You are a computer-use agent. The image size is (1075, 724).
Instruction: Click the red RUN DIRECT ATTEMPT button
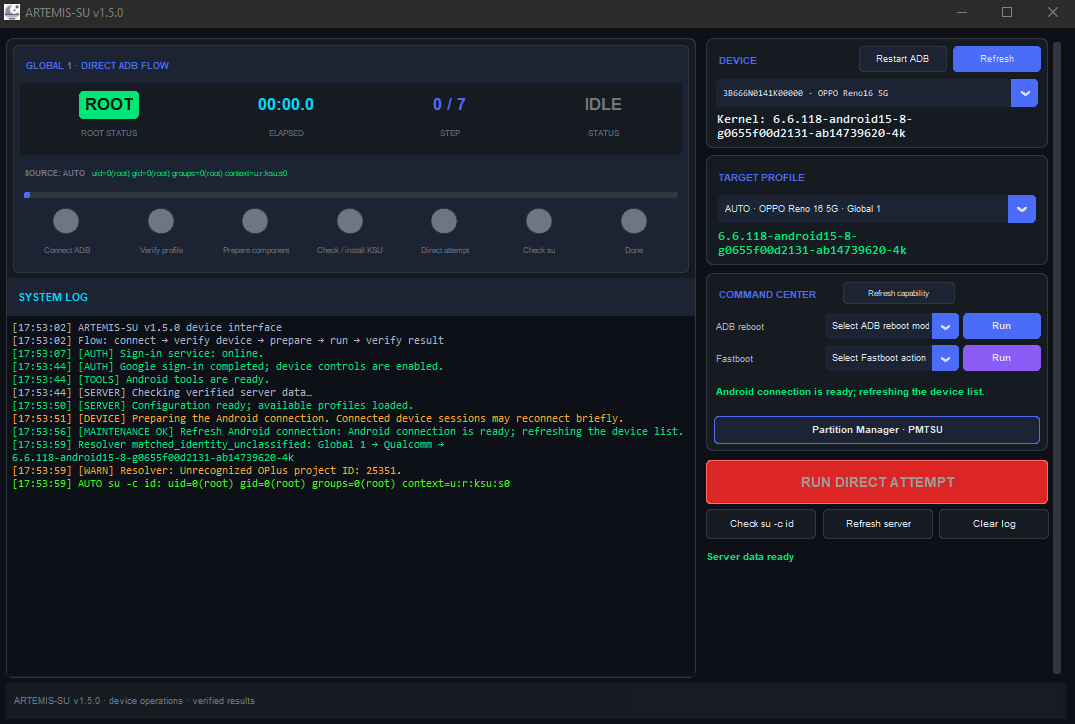[x=877, y=482]
